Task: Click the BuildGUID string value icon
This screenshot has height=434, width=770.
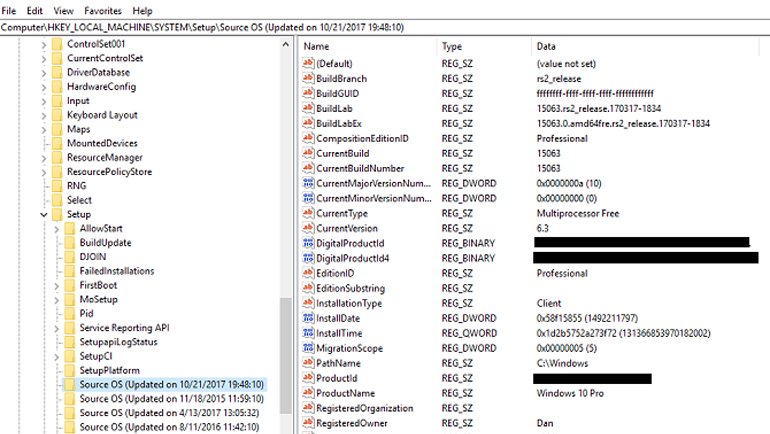Action: pos(308,93)
